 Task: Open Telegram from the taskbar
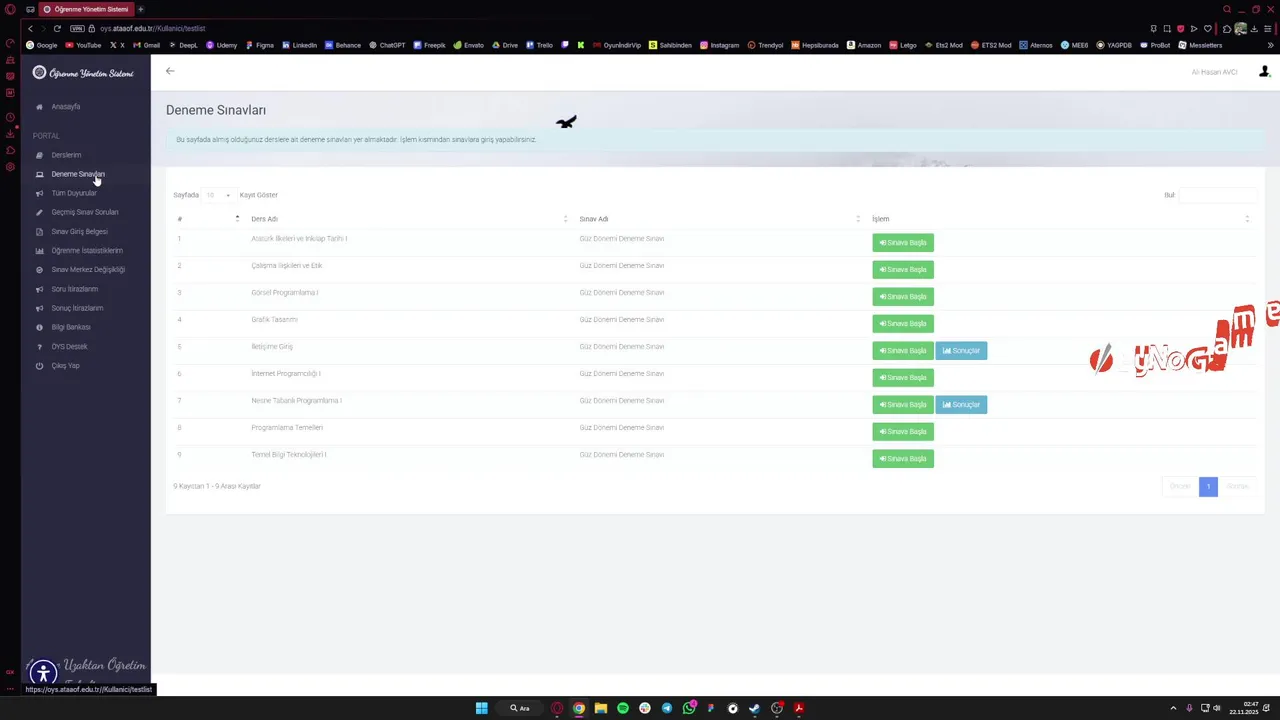(667, 708)
